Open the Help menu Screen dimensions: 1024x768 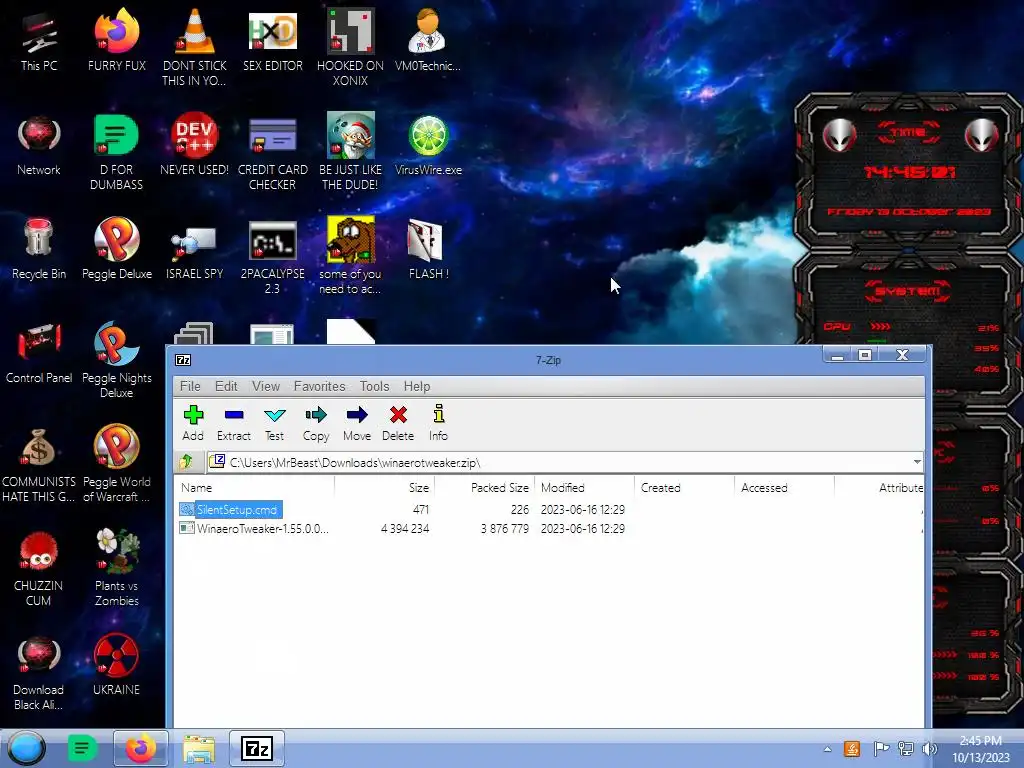(x=417, y=386)
